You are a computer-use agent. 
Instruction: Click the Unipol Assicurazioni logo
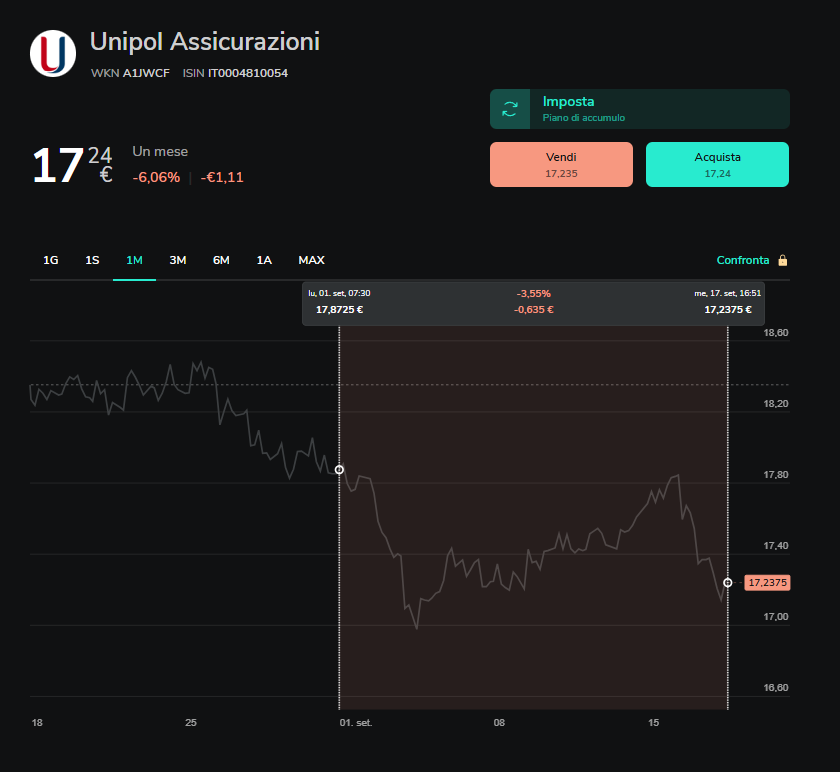point(53,54)
